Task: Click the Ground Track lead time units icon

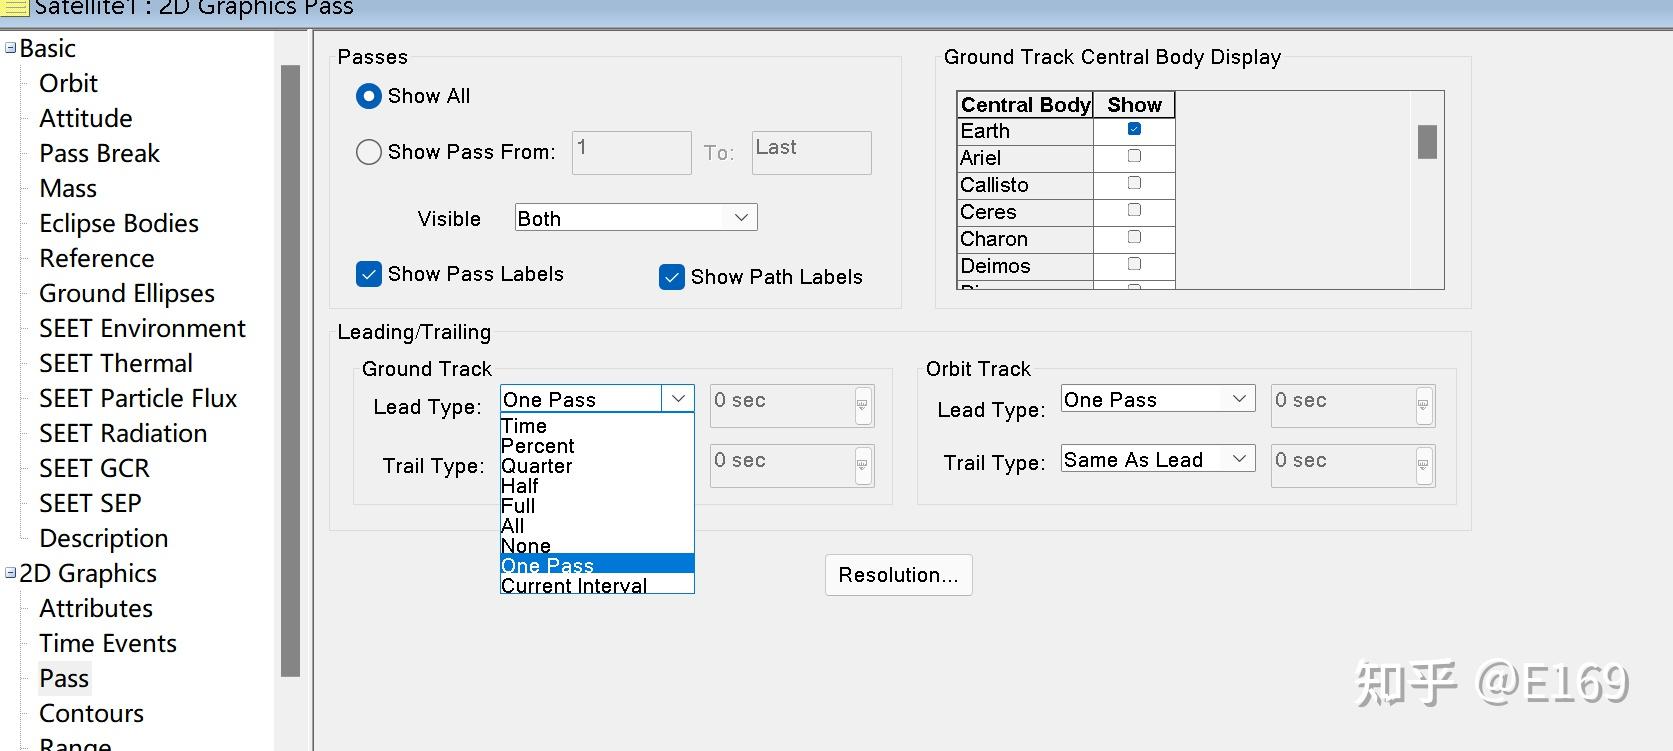Action: 862,405
